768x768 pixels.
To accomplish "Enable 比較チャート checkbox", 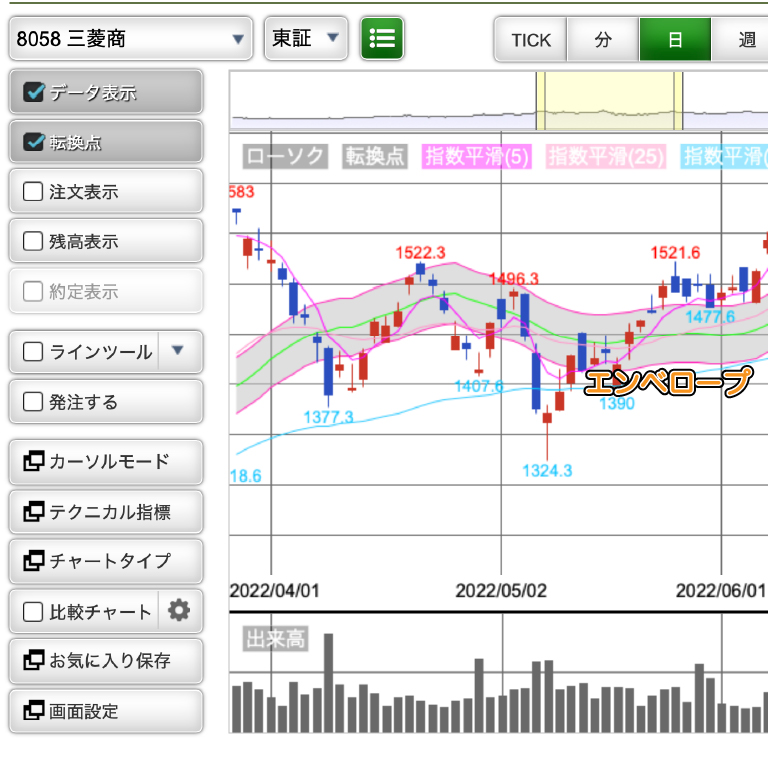I will pos(33,612).
